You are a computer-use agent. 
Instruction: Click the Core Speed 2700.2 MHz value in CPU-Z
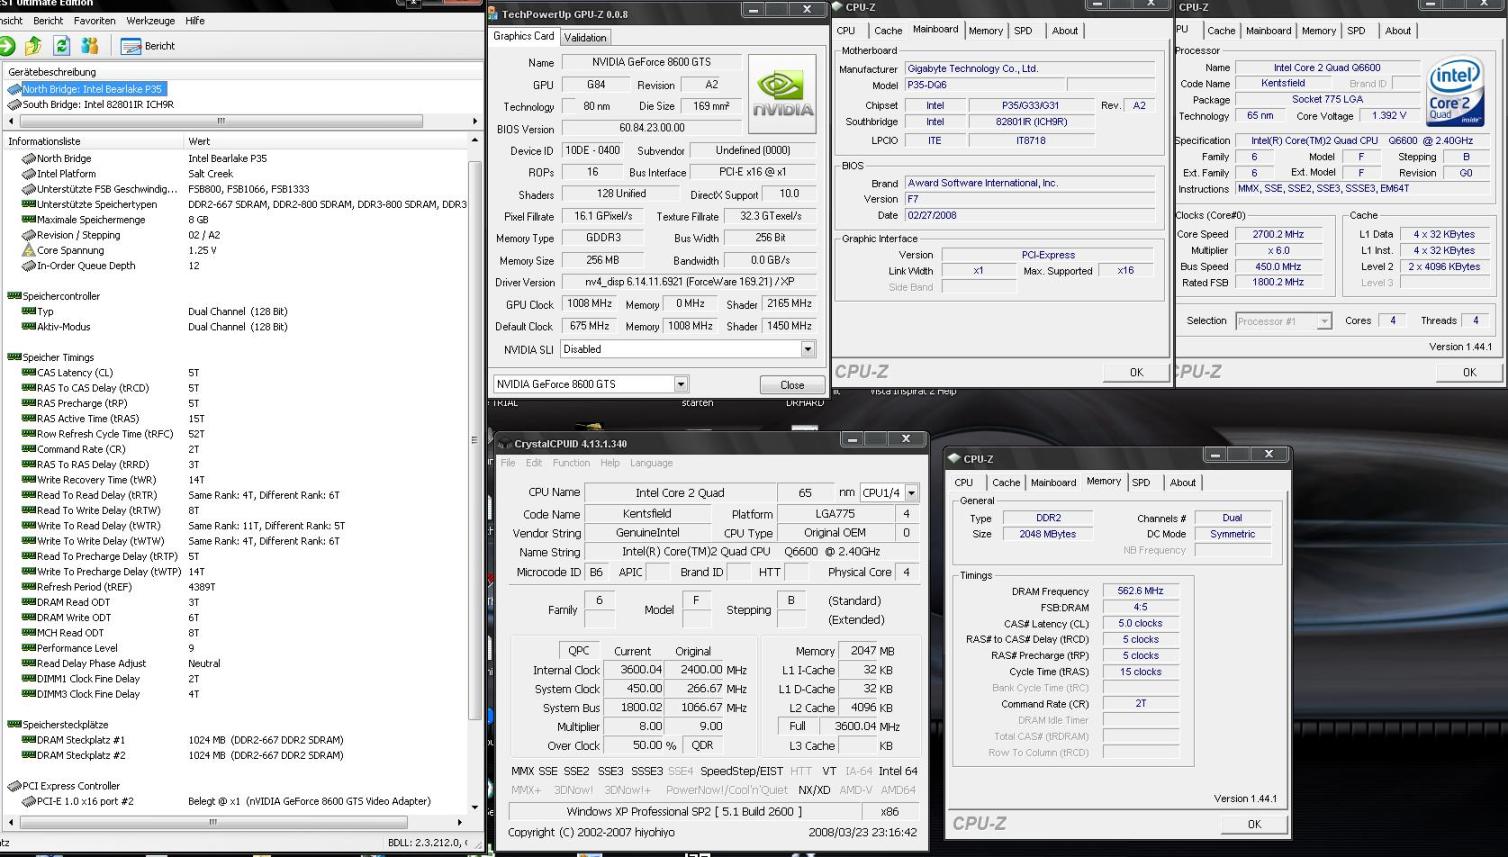pyautogui.click(x=1278, y=234)
